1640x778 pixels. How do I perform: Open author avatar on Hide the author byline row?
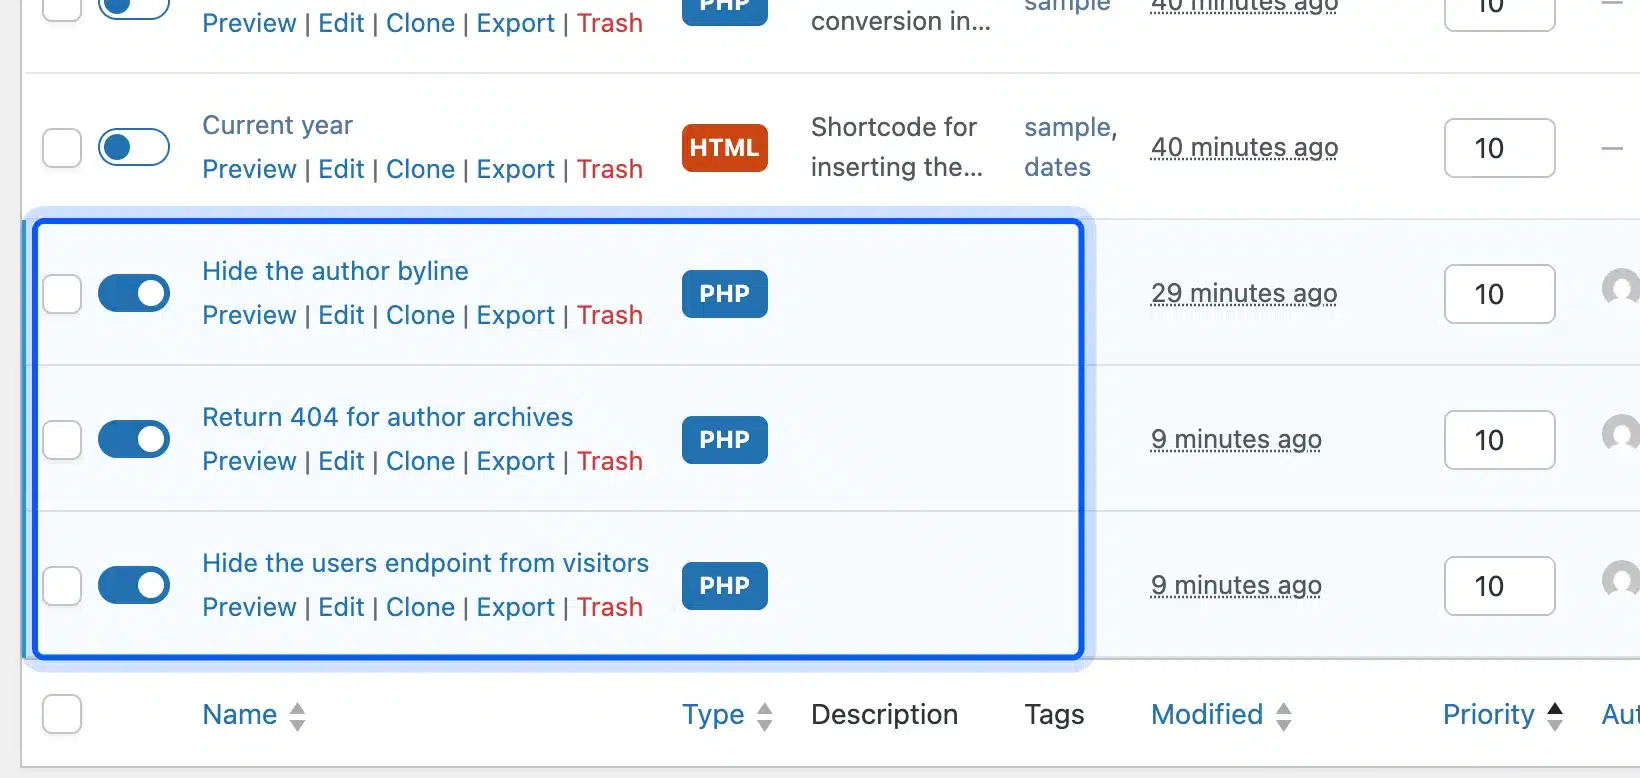(x=1621, y=288)
